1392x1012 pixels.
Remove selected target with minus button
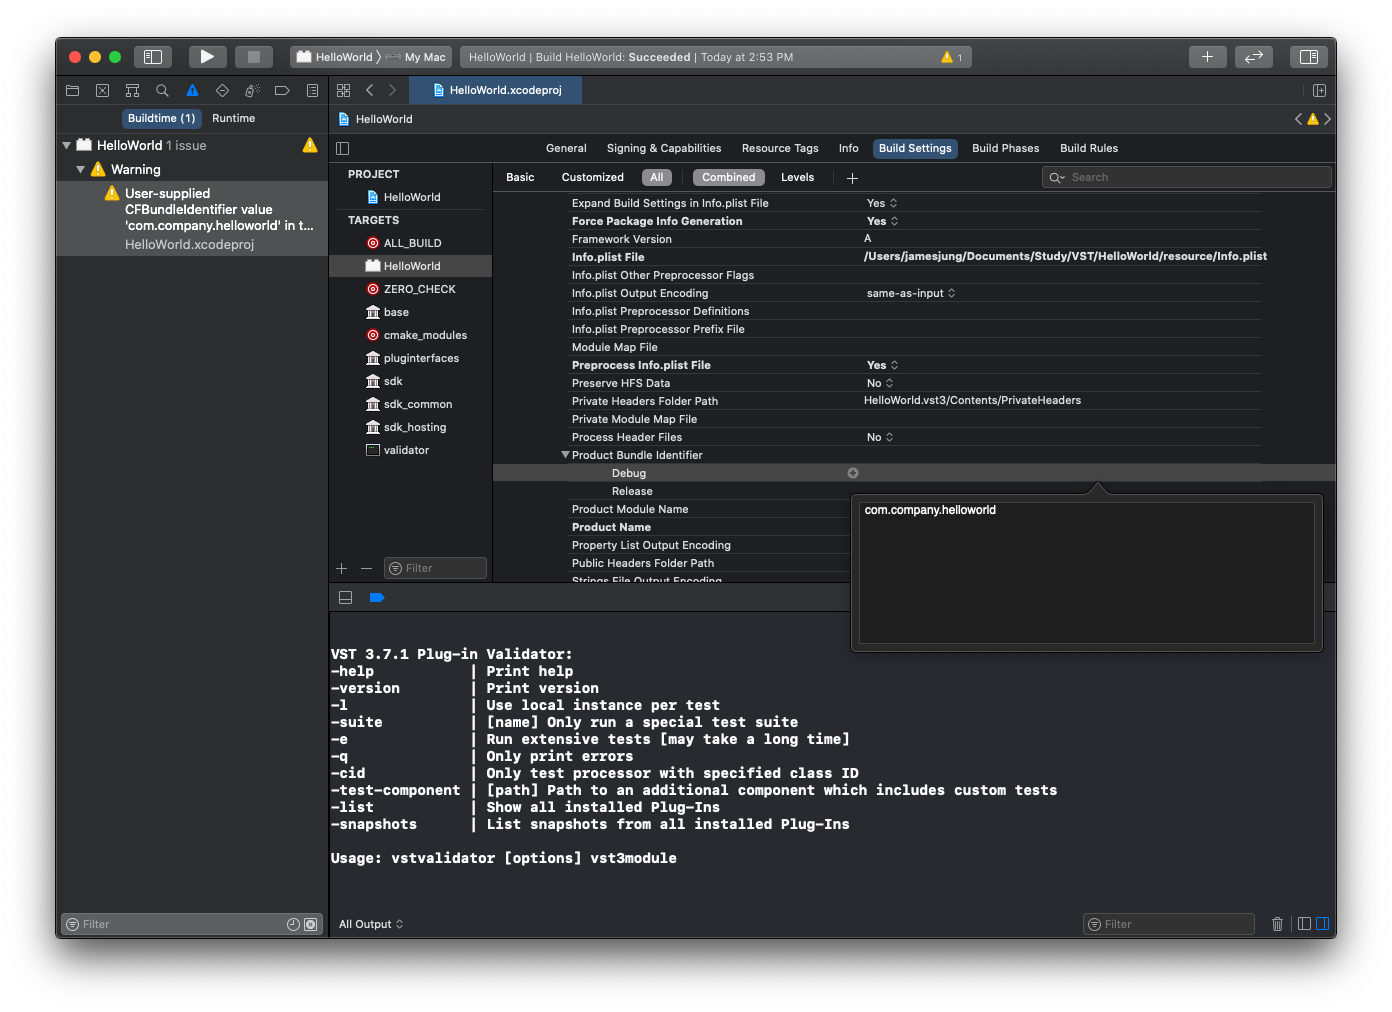(x=366, y=568)
